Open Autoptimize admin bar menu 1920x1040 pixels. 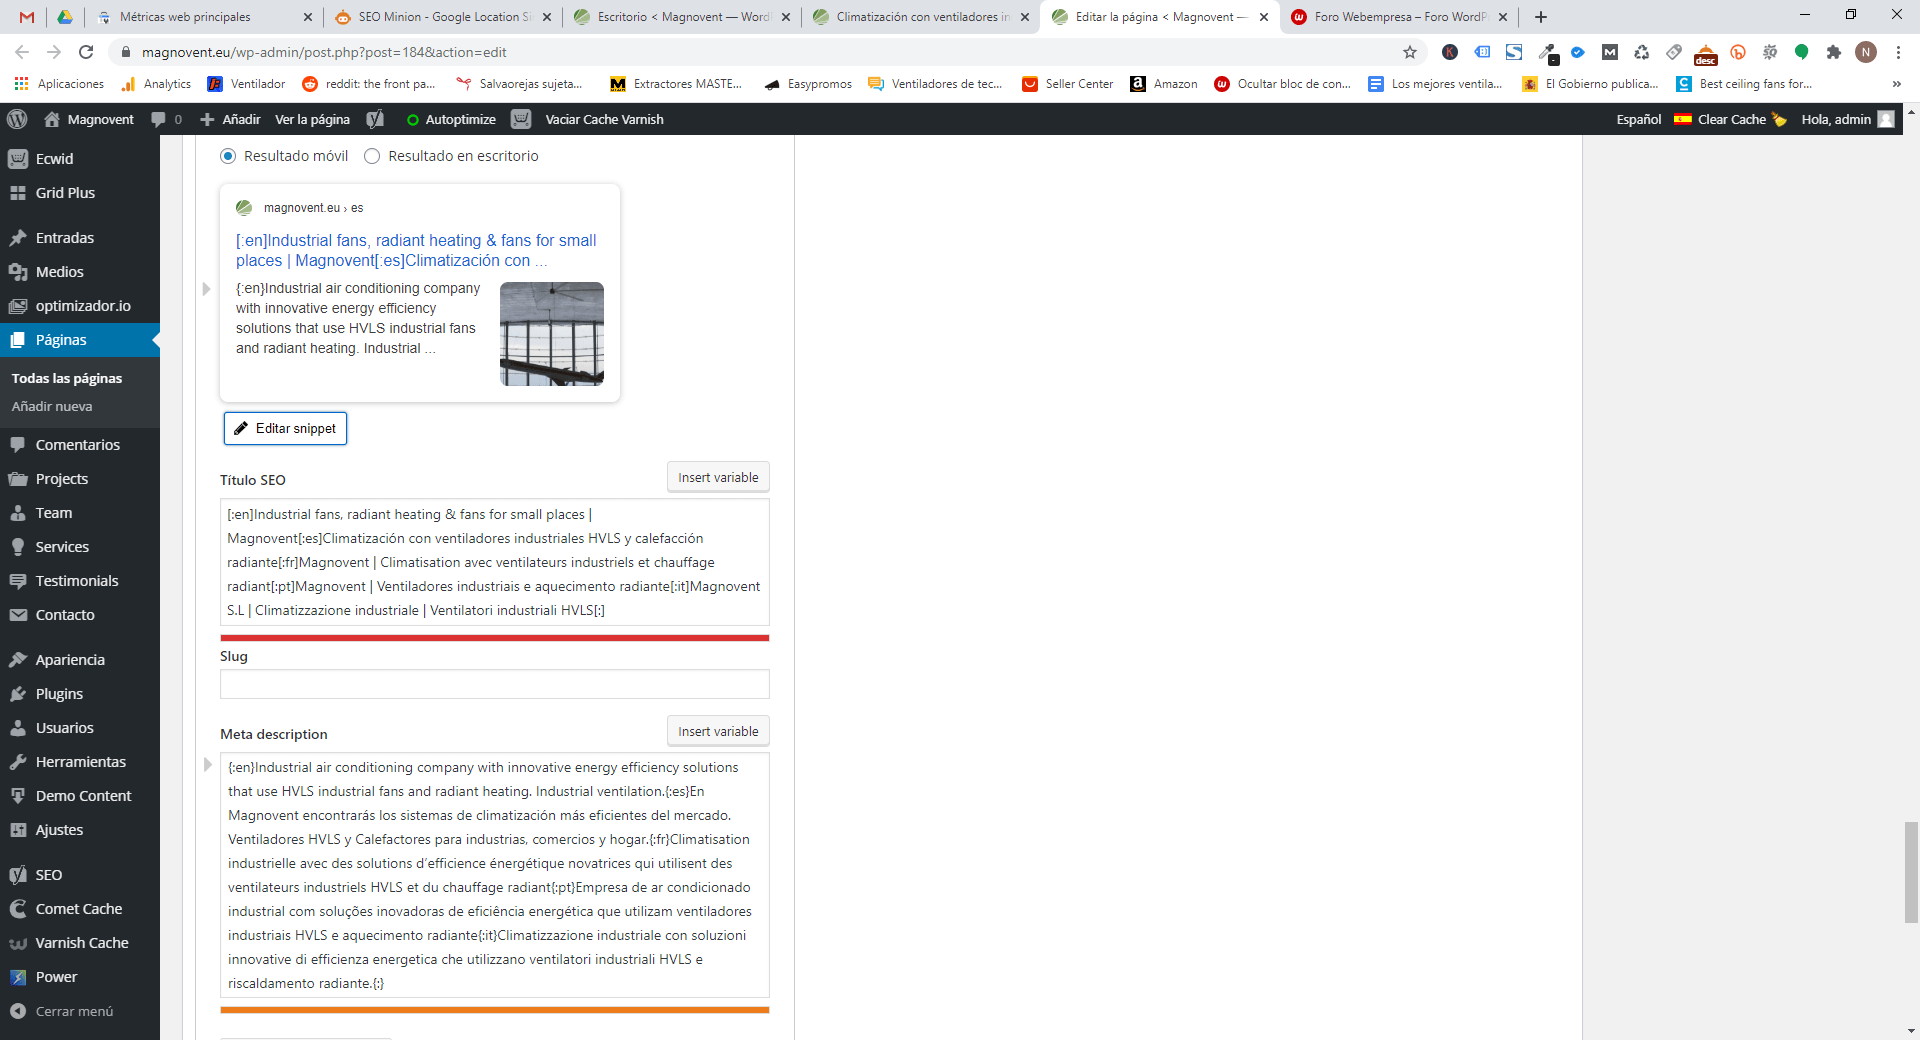click(451, 119)
